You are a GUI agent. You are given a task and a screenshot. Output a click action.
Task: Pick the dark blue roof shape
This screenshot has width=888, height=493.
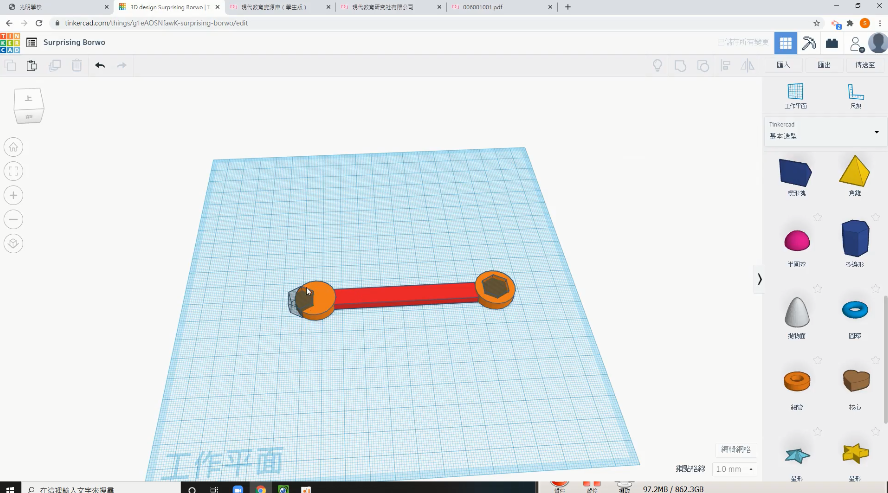(x=796, y=173)
